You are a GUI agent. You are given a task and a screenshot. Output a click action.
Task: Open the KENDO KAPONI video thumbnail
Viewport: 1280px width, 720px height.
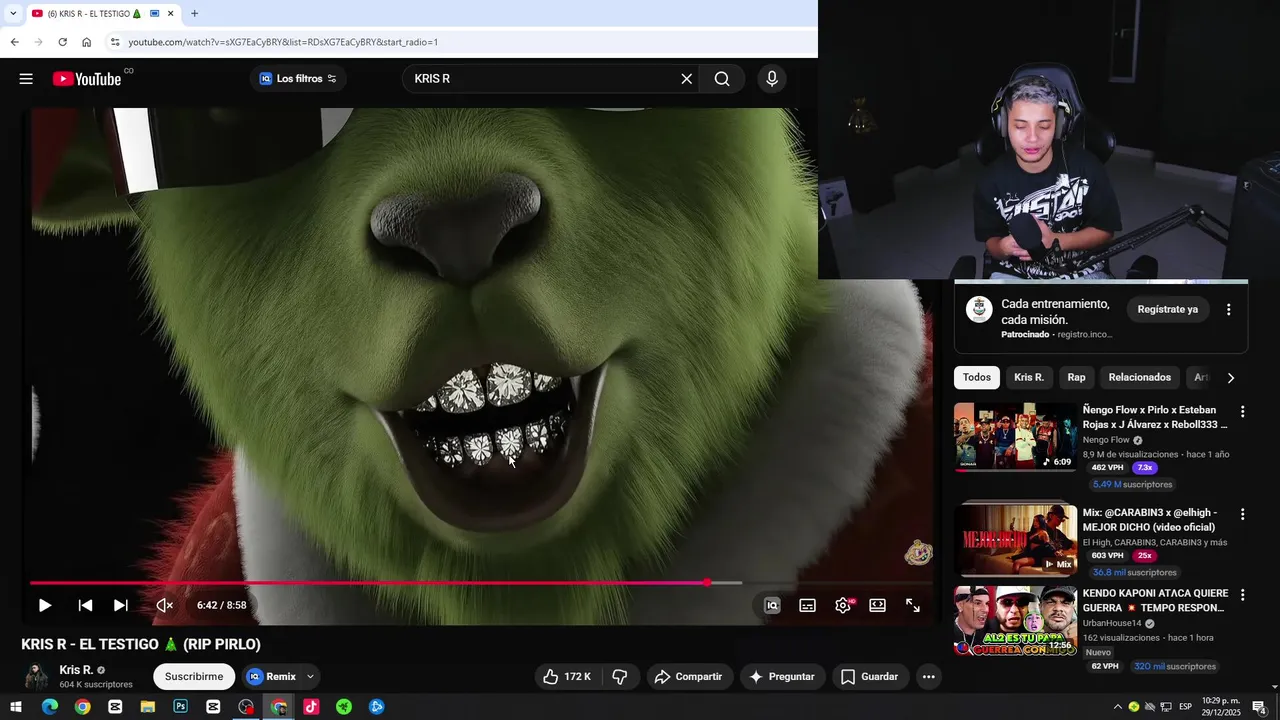1015,621
